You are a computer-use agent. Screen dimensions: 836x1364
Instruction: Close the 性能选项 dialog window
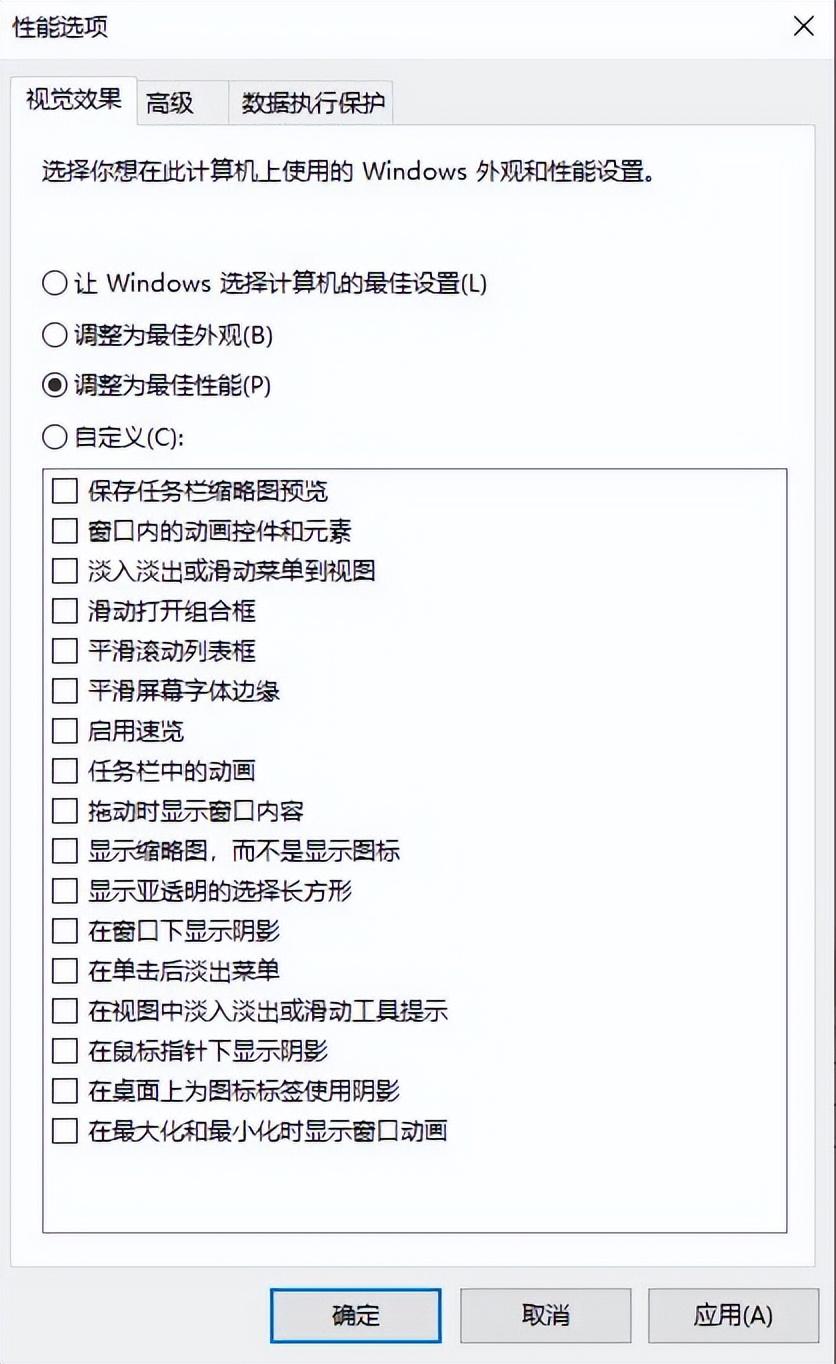click(x=803, y=27)
